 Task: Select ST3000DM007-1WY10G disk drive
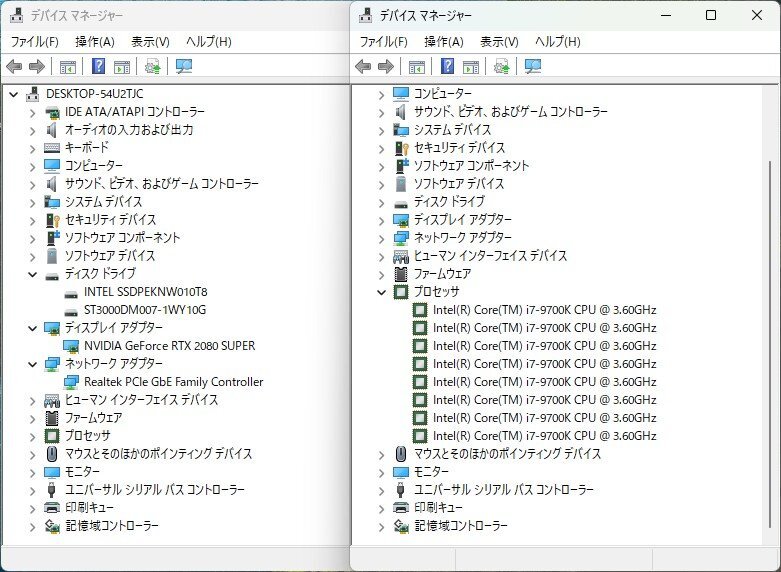[144, 310]
